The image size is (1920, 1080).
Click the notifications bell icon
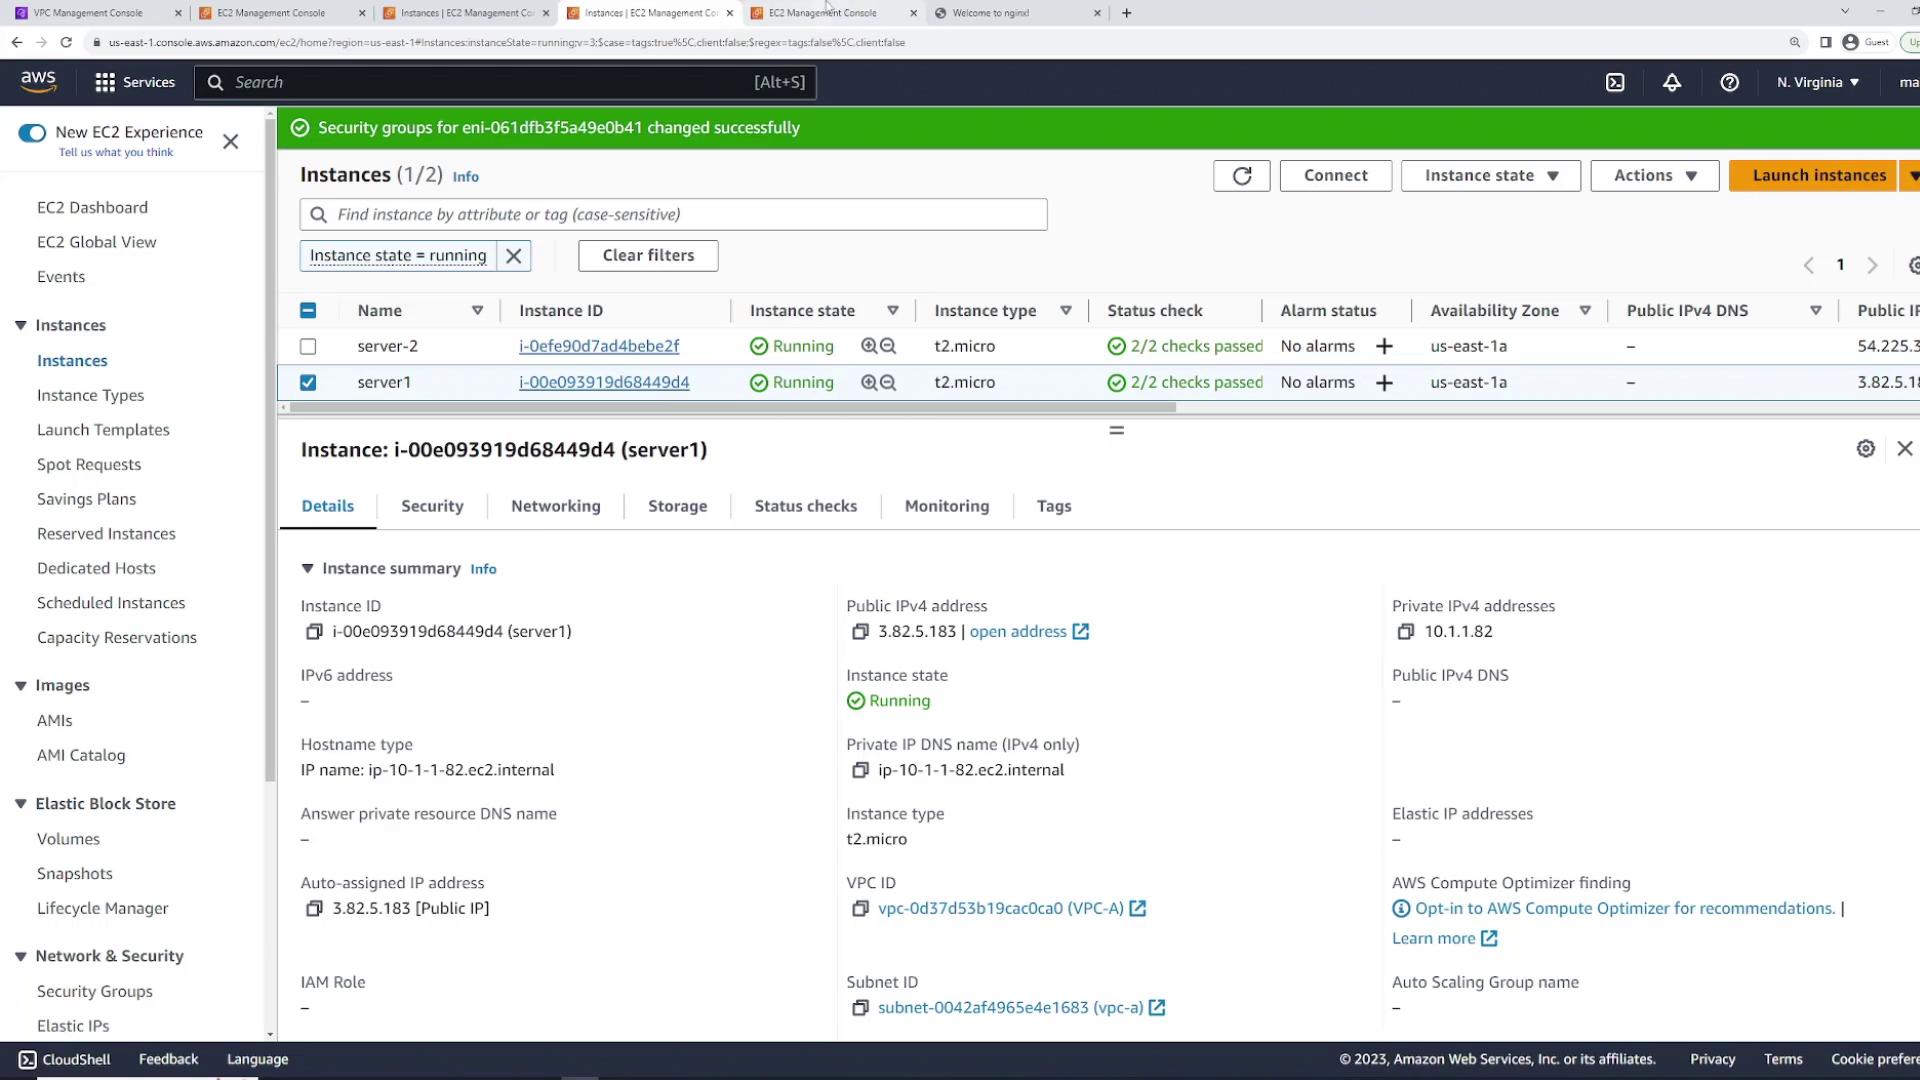1672,82
